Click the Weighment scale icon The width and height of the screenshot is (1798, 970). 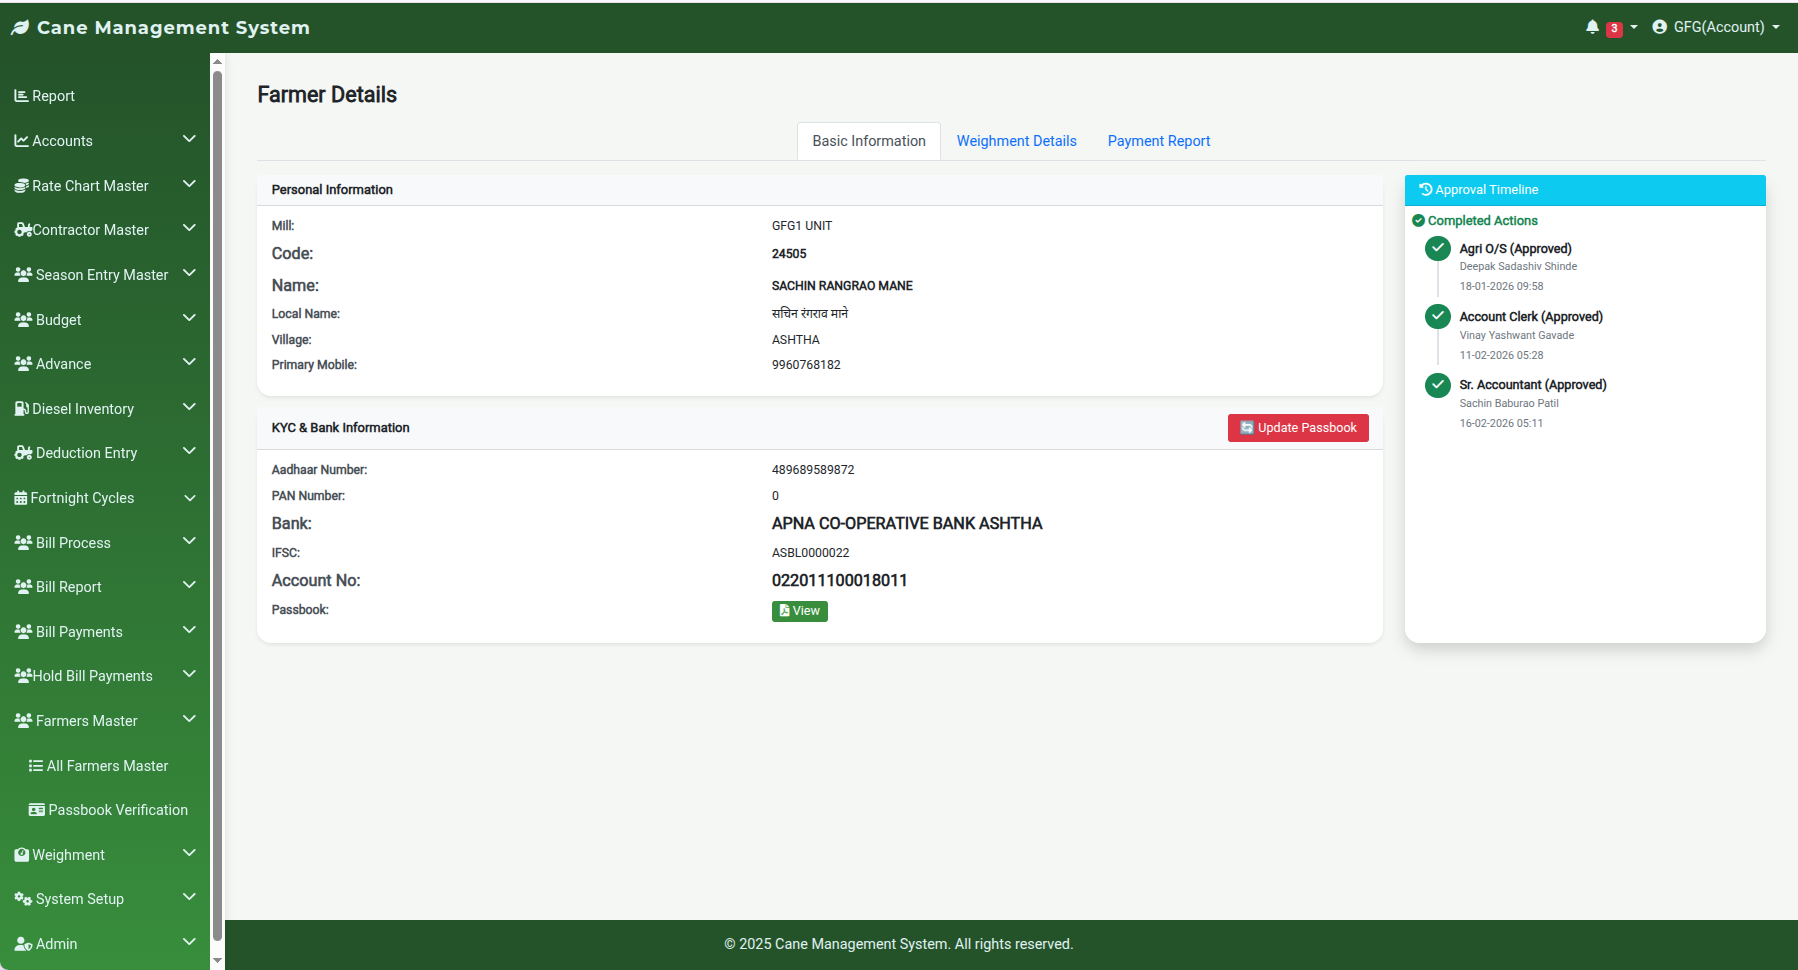(21, 855)
